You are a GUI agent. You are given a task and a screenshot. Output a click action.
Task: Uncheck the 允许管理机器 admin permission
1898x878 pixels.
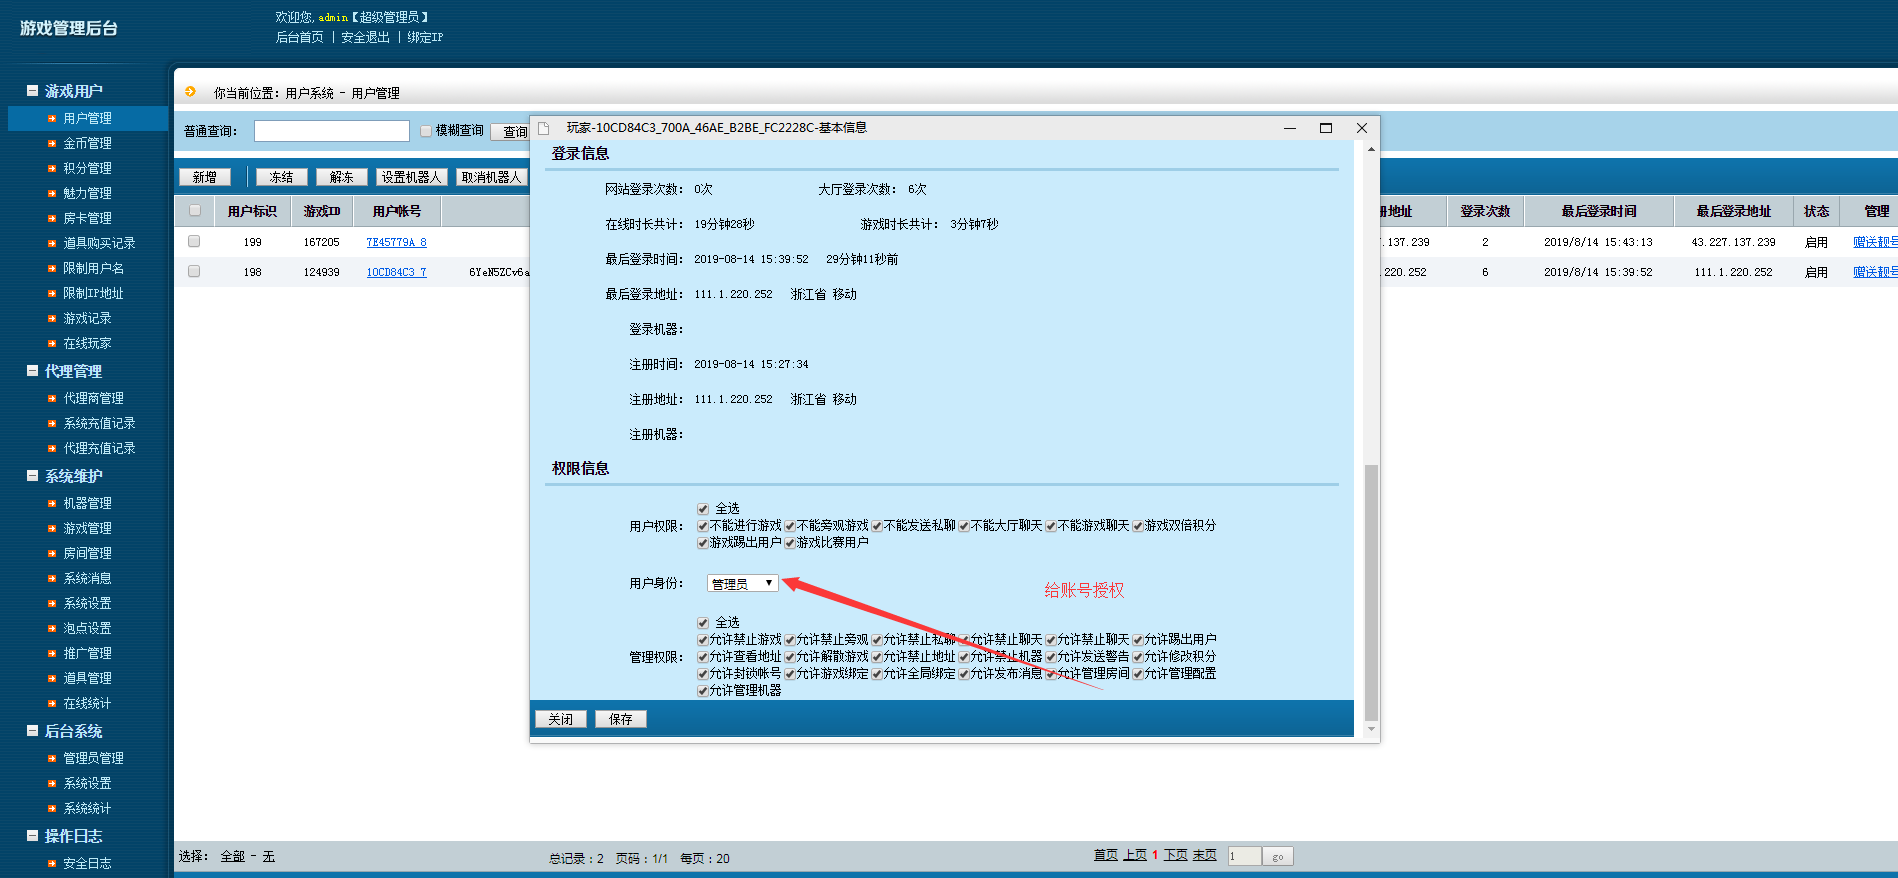703,691
